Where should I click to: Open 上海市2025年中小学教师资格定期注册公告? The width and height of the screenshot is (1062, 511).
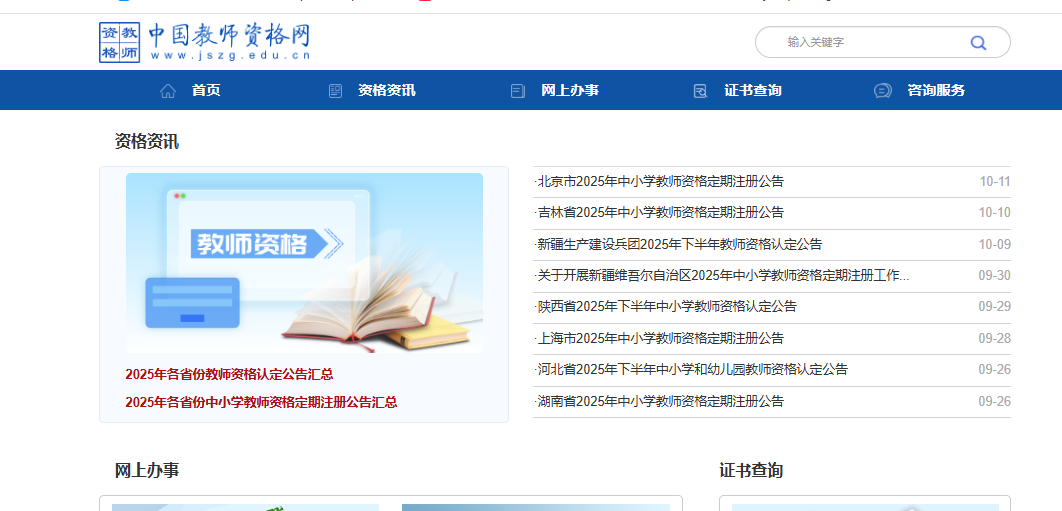point(660,338)
